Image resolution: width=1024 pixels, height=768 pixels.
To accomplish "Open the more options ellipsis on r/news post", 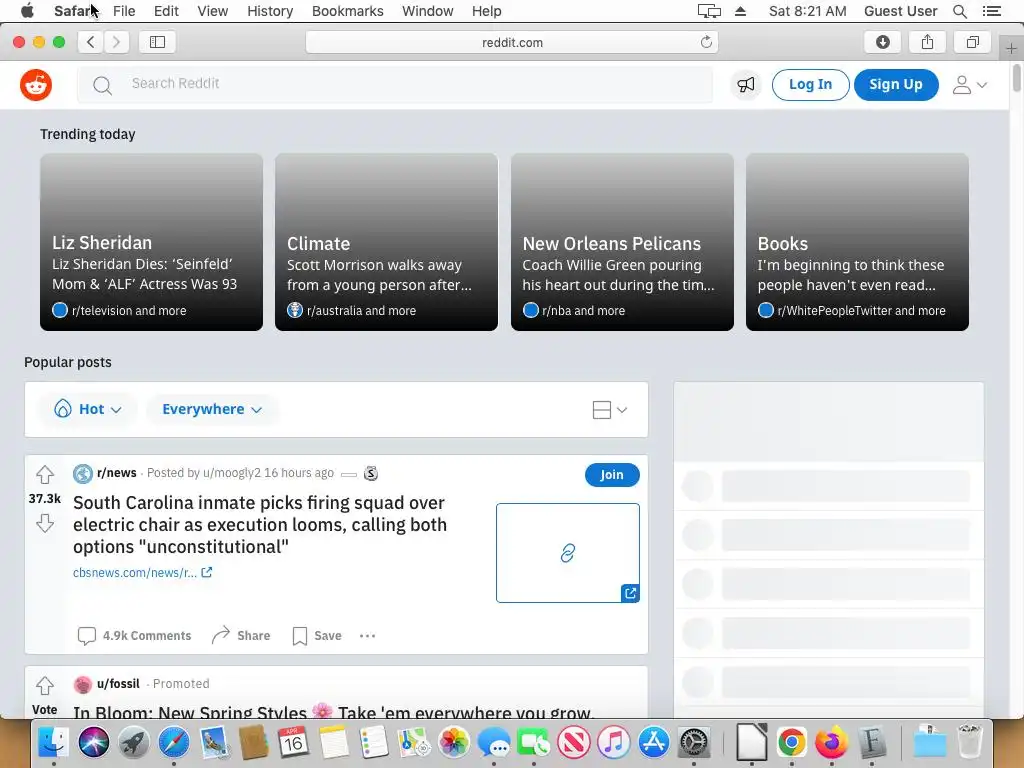I will tap(368, 636).
